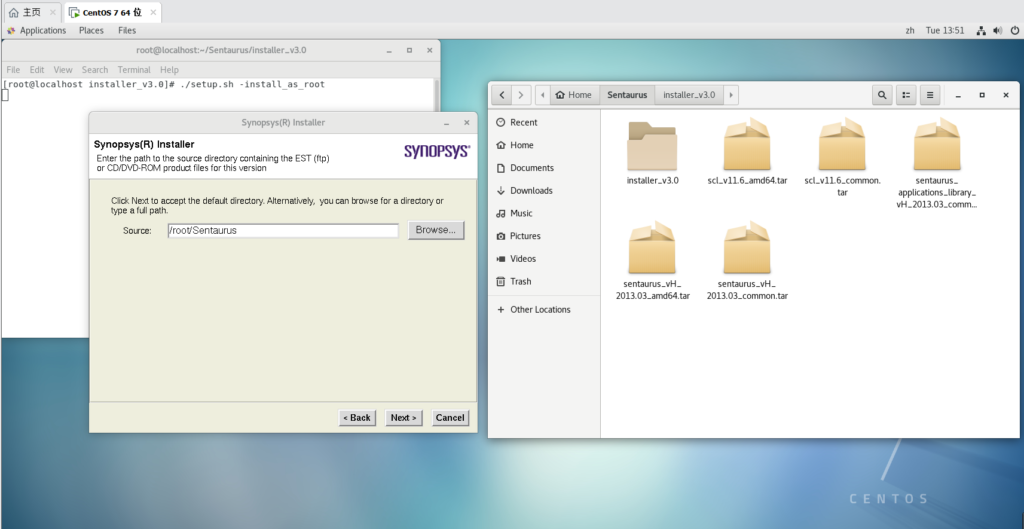Click the Home path button
Image resolution: width=1024 pixels, height=529 pixels.
(x=574, y=95)
